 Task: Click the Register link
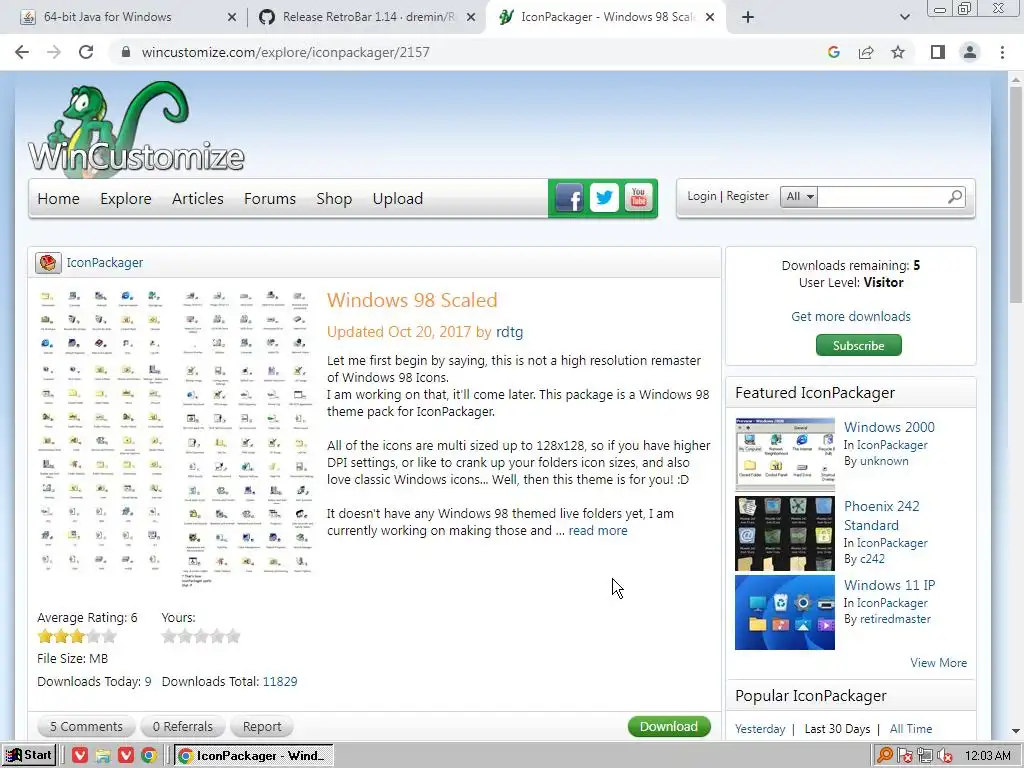747,196
